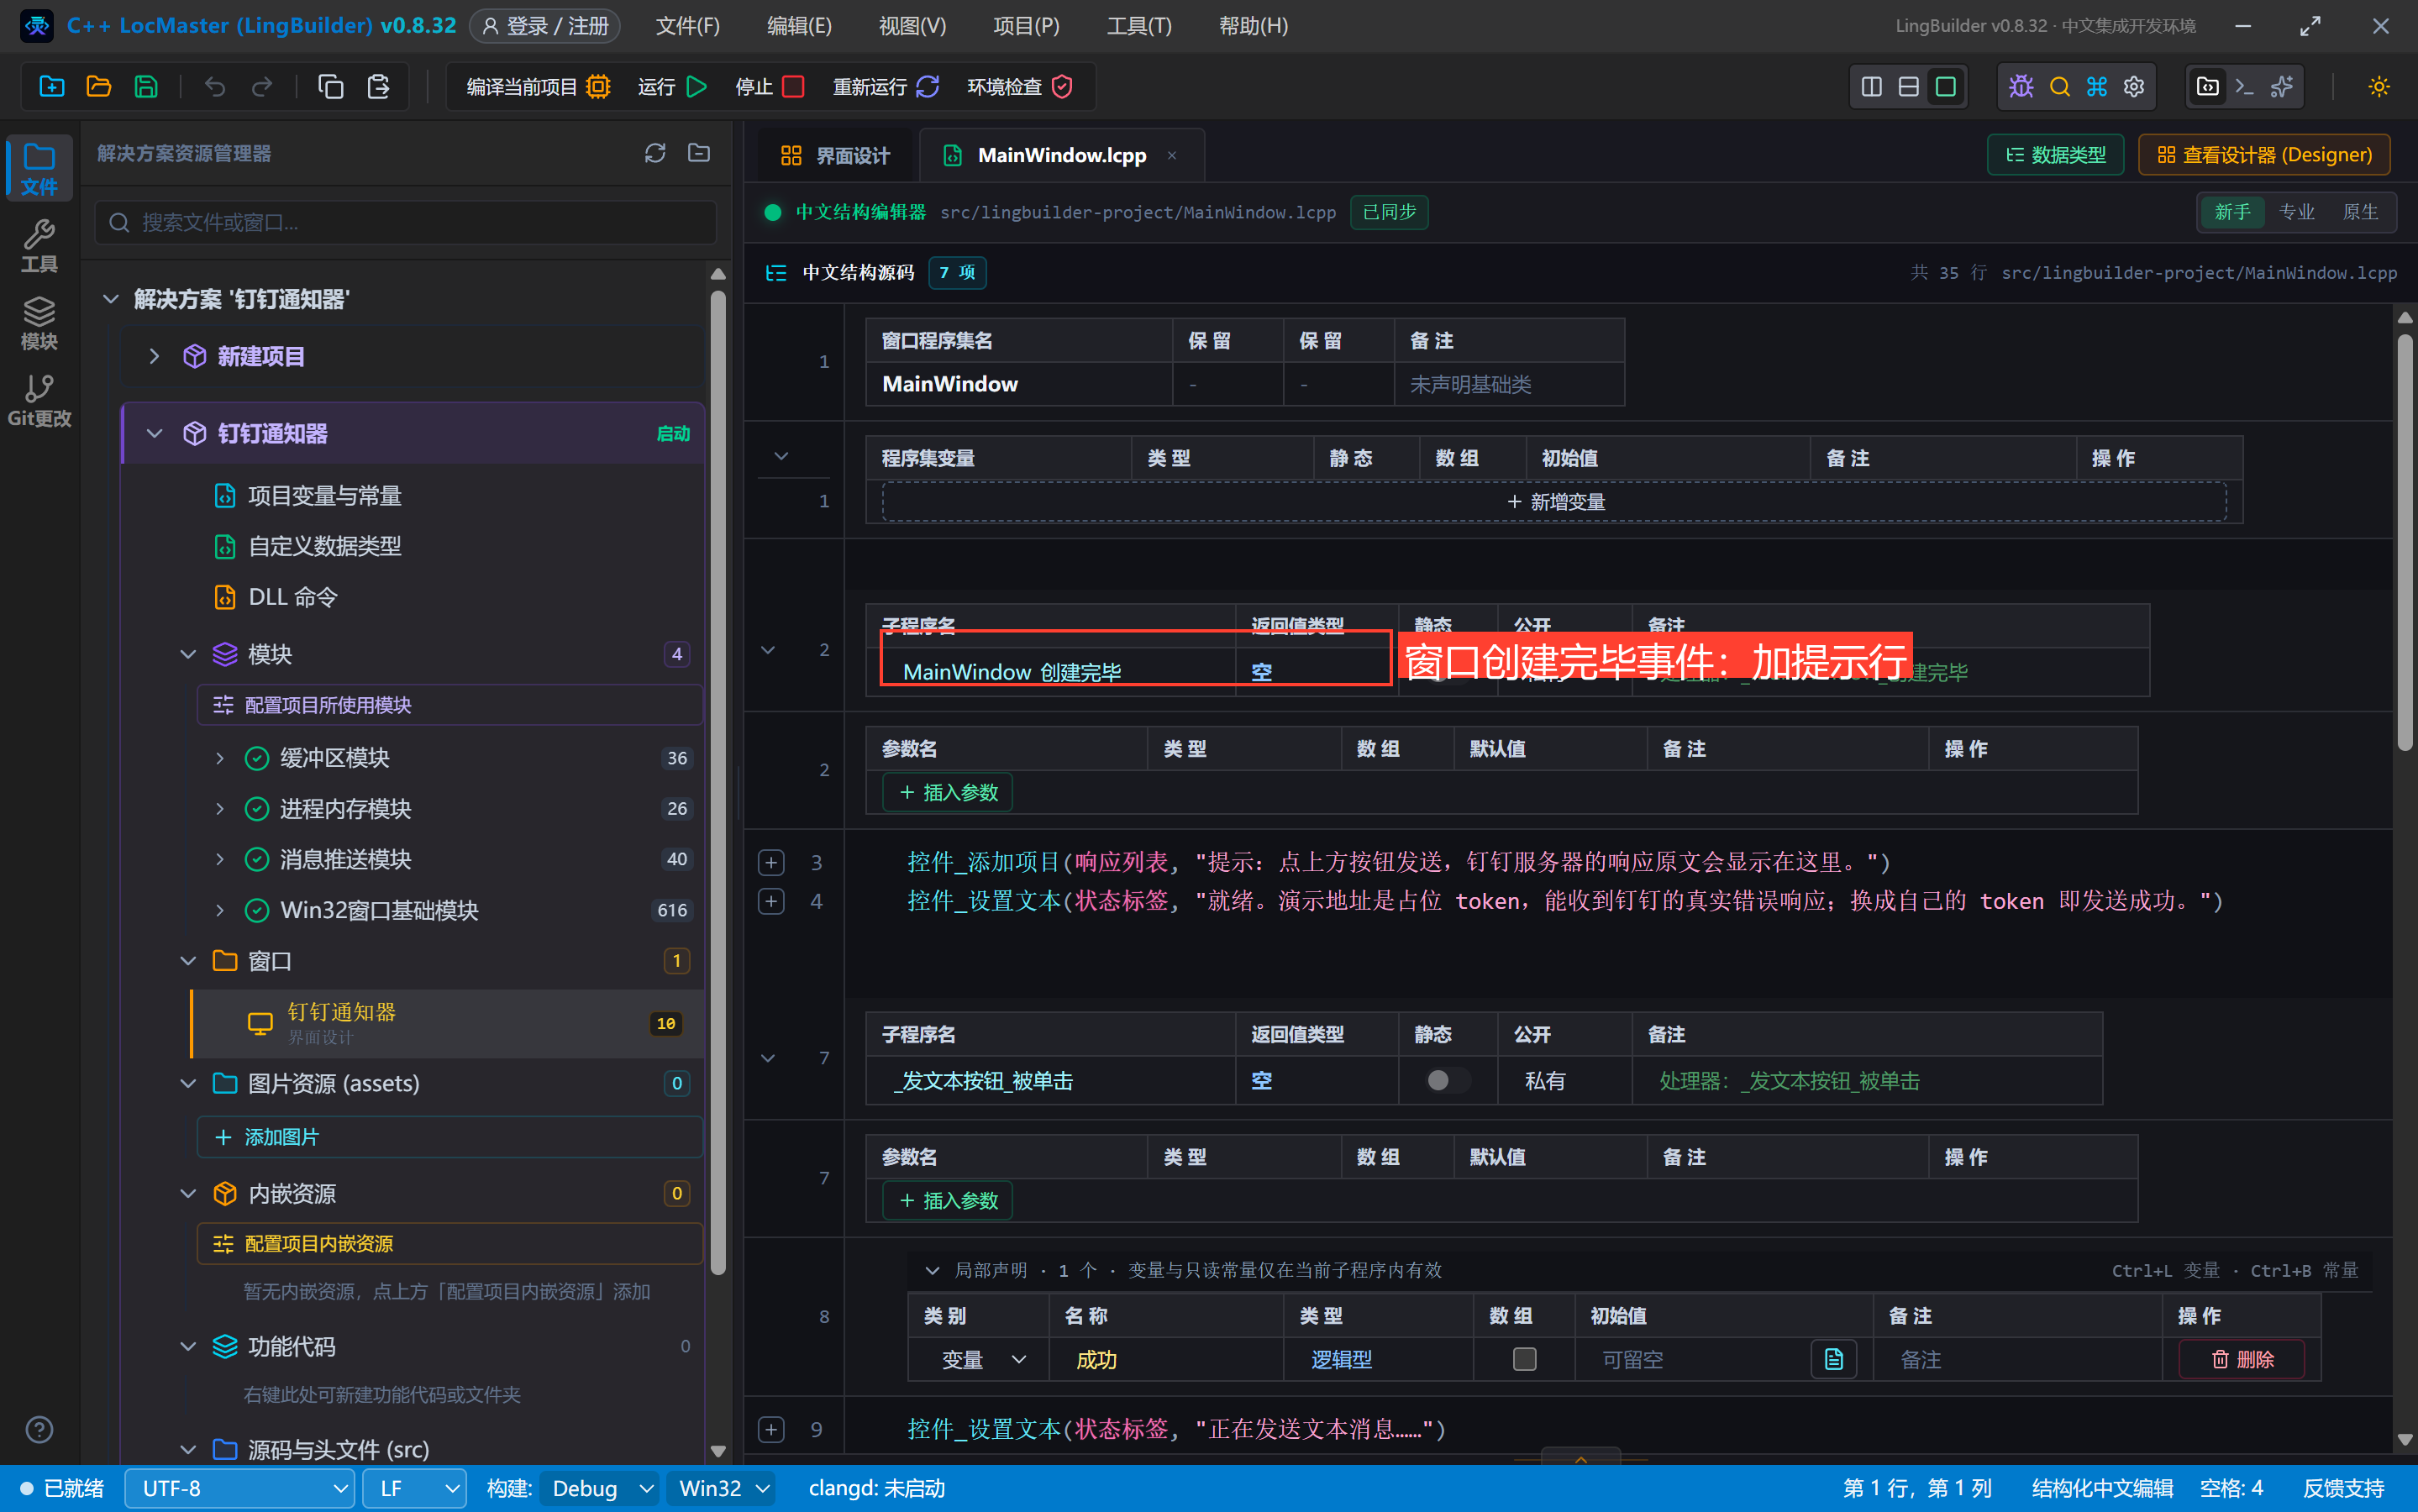Expand the 新建项目 tree node
The width and height of the screenshot is (2418, 1512).
[x=154, y=356]
